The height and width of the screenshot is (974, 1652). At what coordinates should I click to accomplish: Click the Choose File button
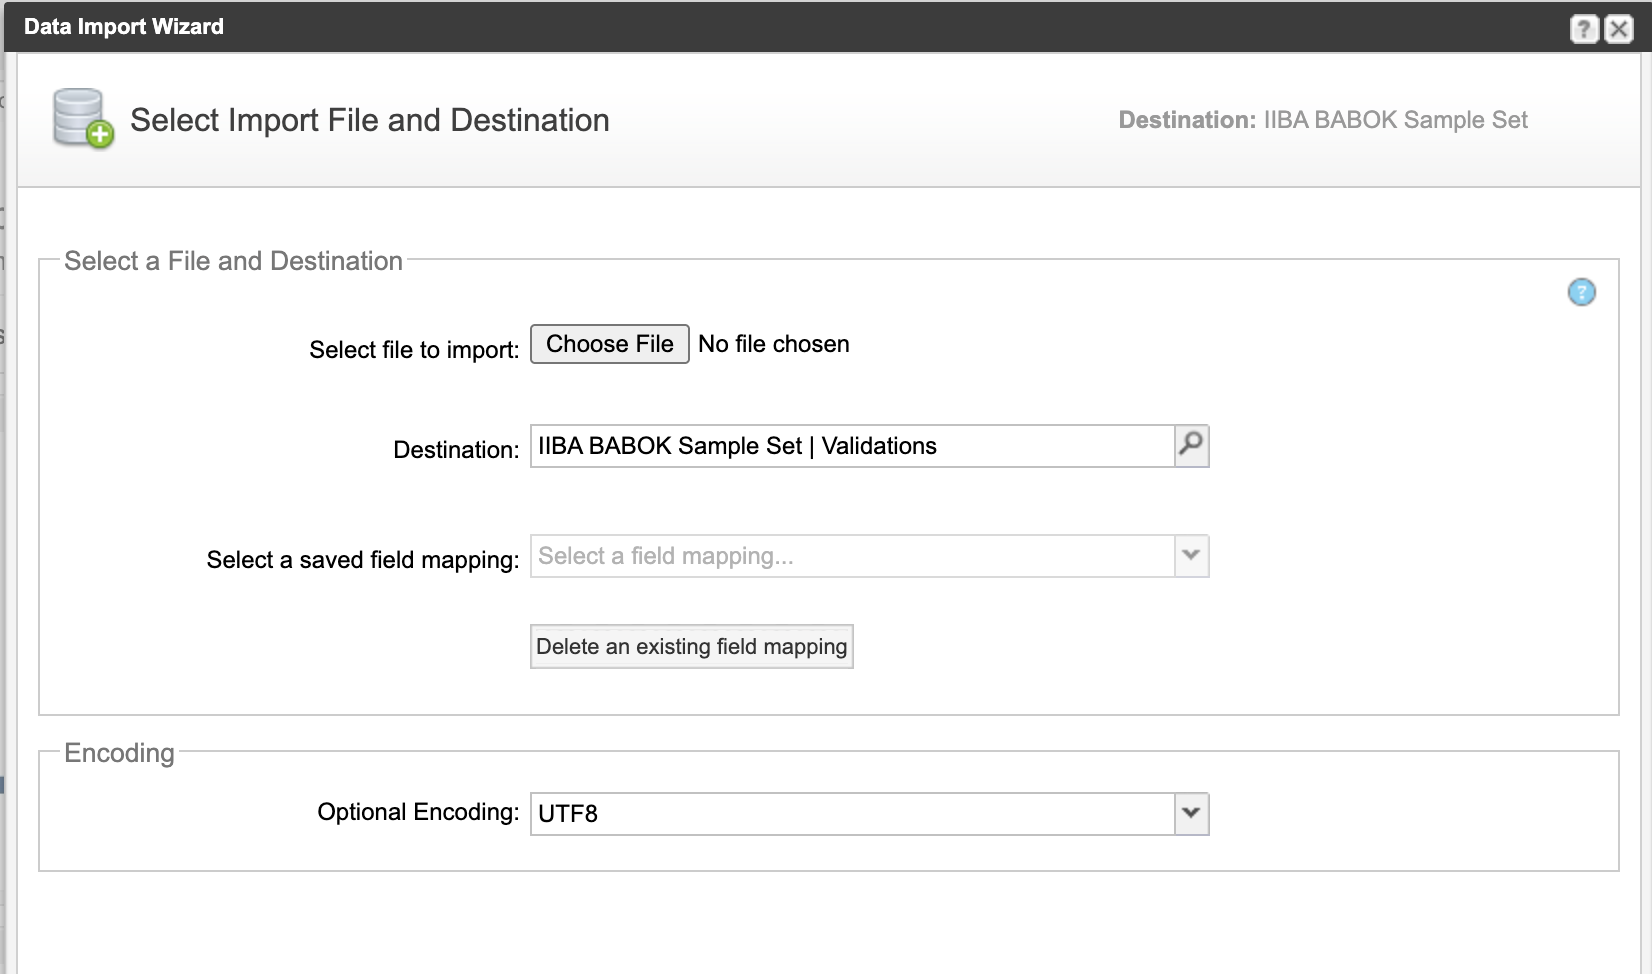[x=610, y=344]
